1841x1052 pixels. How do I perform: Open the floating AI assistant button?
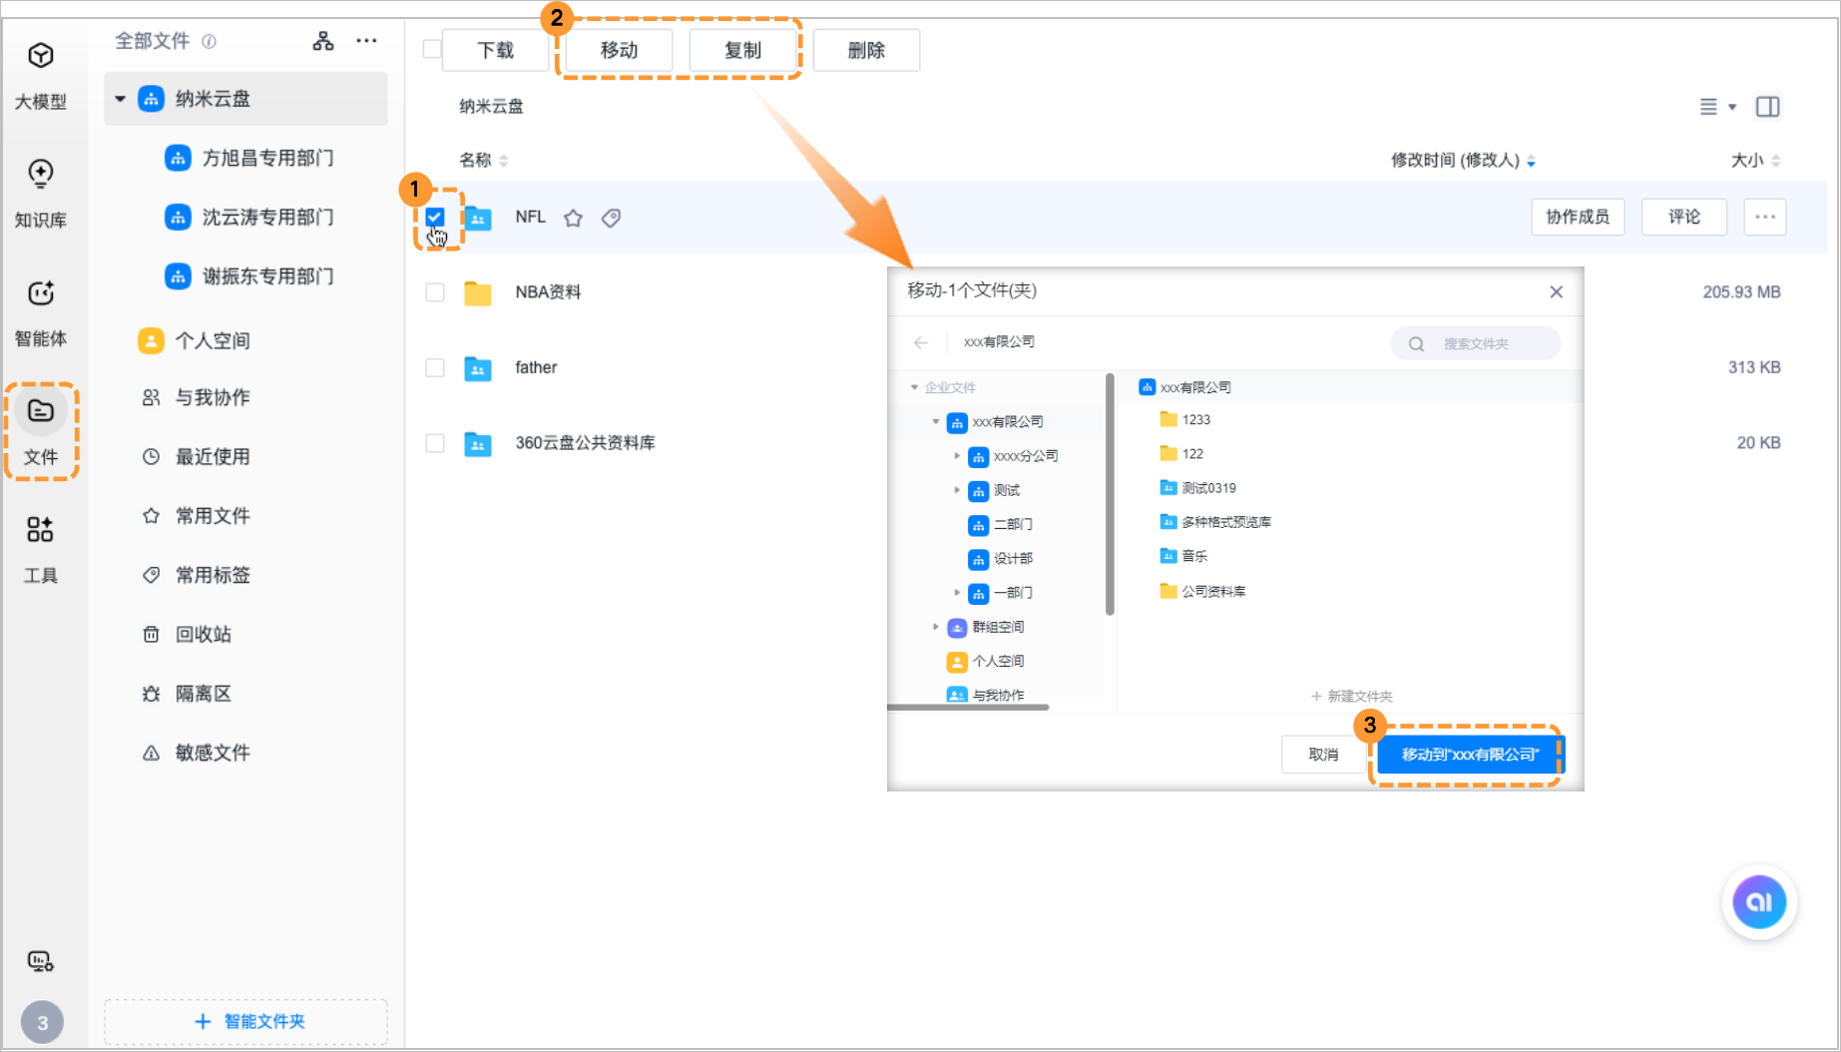click(x=1759, y=902)
